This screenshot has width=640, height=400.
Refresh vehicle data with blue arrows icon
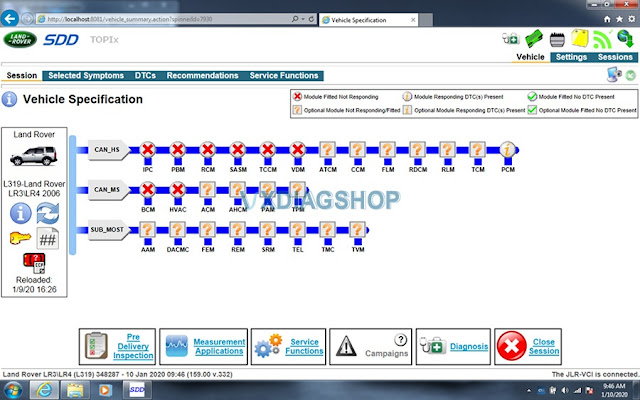pyautogui.click(x=48, y=213)
